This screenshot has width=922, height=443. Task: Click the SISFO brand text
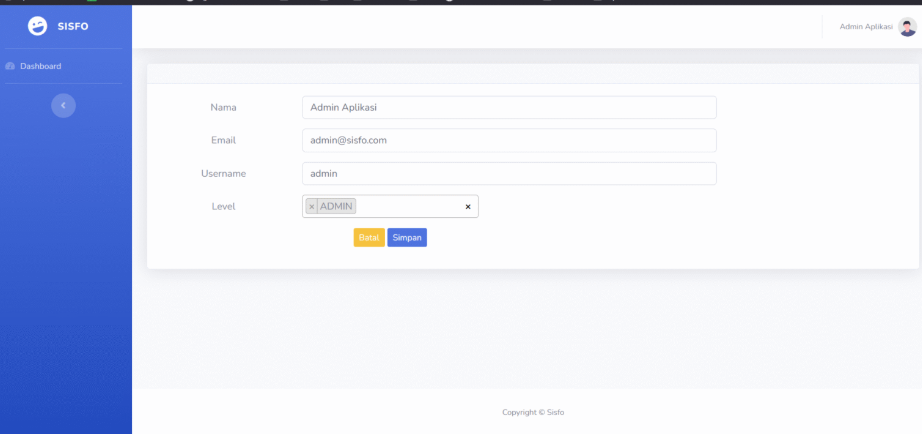point(74,26)
